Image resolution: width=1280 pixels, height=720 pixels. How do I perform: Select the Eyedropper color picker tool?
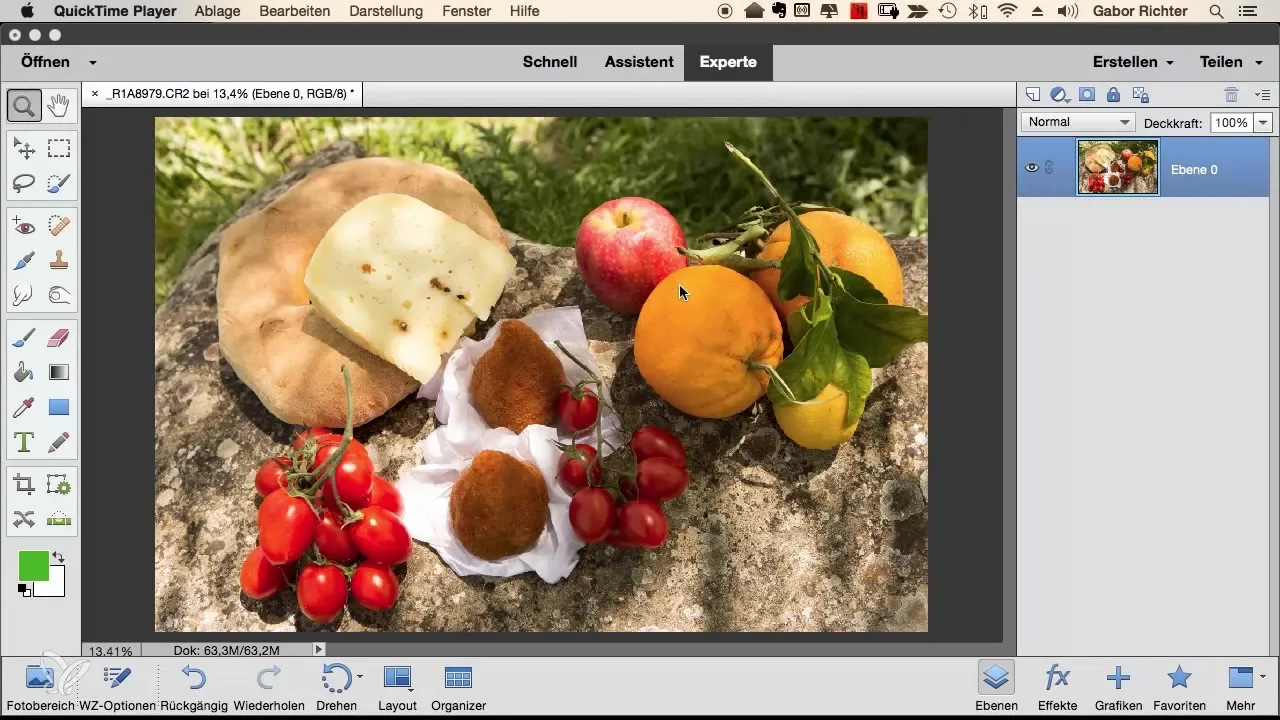tap(24, 407)
